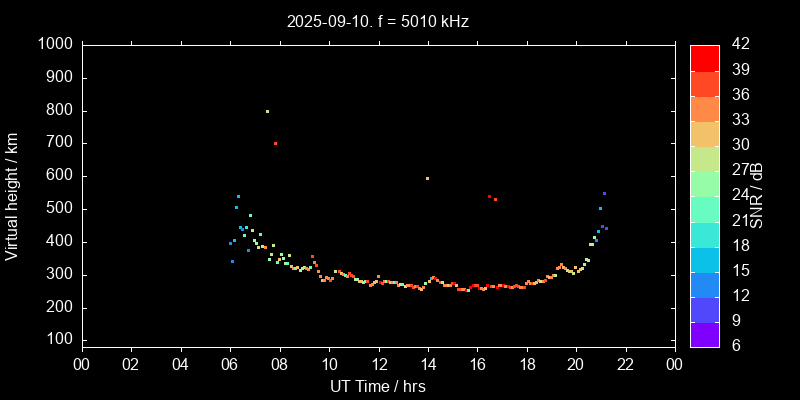This screenshot has height=400, width=800.
Task: Click the red 39–42 dB colorbar segment
Action: (x=704, y=57)
